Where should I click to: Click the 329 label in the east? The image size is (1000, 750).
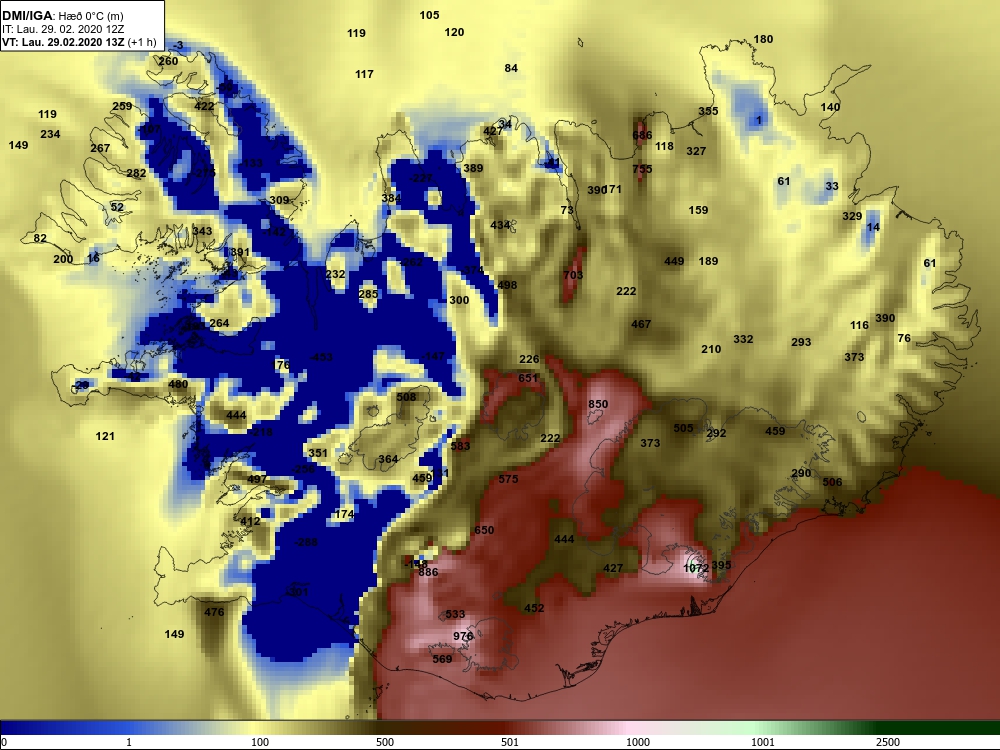pos(852,216)
